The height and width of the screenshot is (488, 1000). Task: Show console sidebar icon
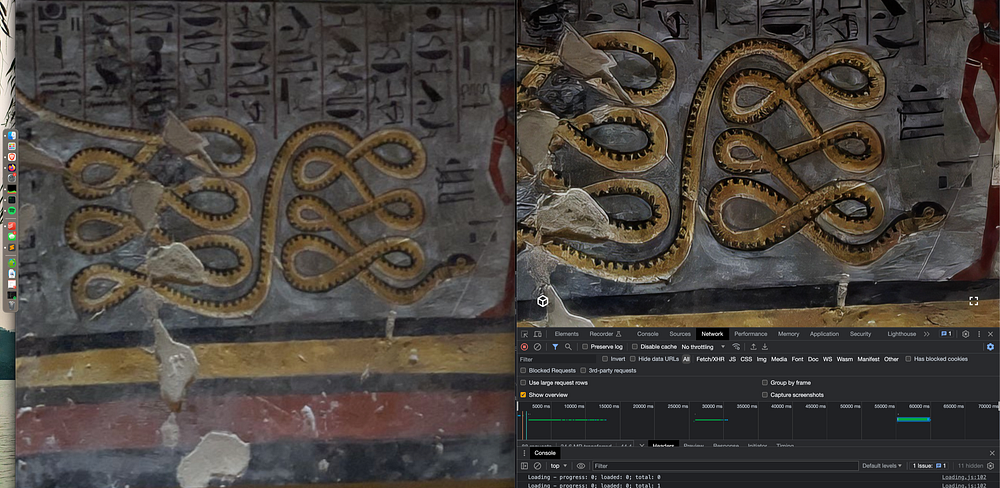(524, 466)
